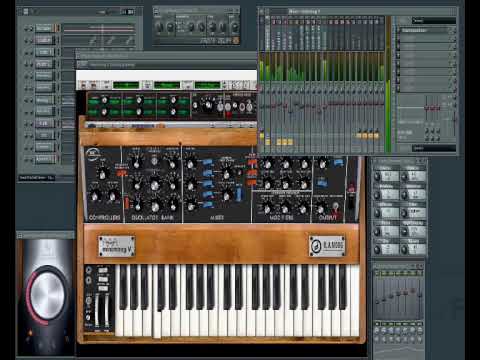The width and height of the screenshot is (480, 360).
Task: Click the Loudness Contour Attack knob
Action: 267,209
